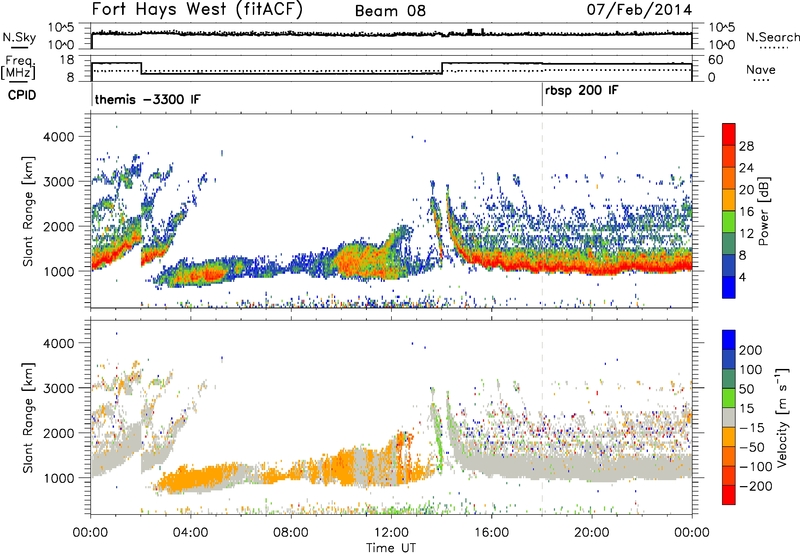Click the '18' frequency axis tick
Viewport: 800px width, 554px height.
[x=66, y=60]
